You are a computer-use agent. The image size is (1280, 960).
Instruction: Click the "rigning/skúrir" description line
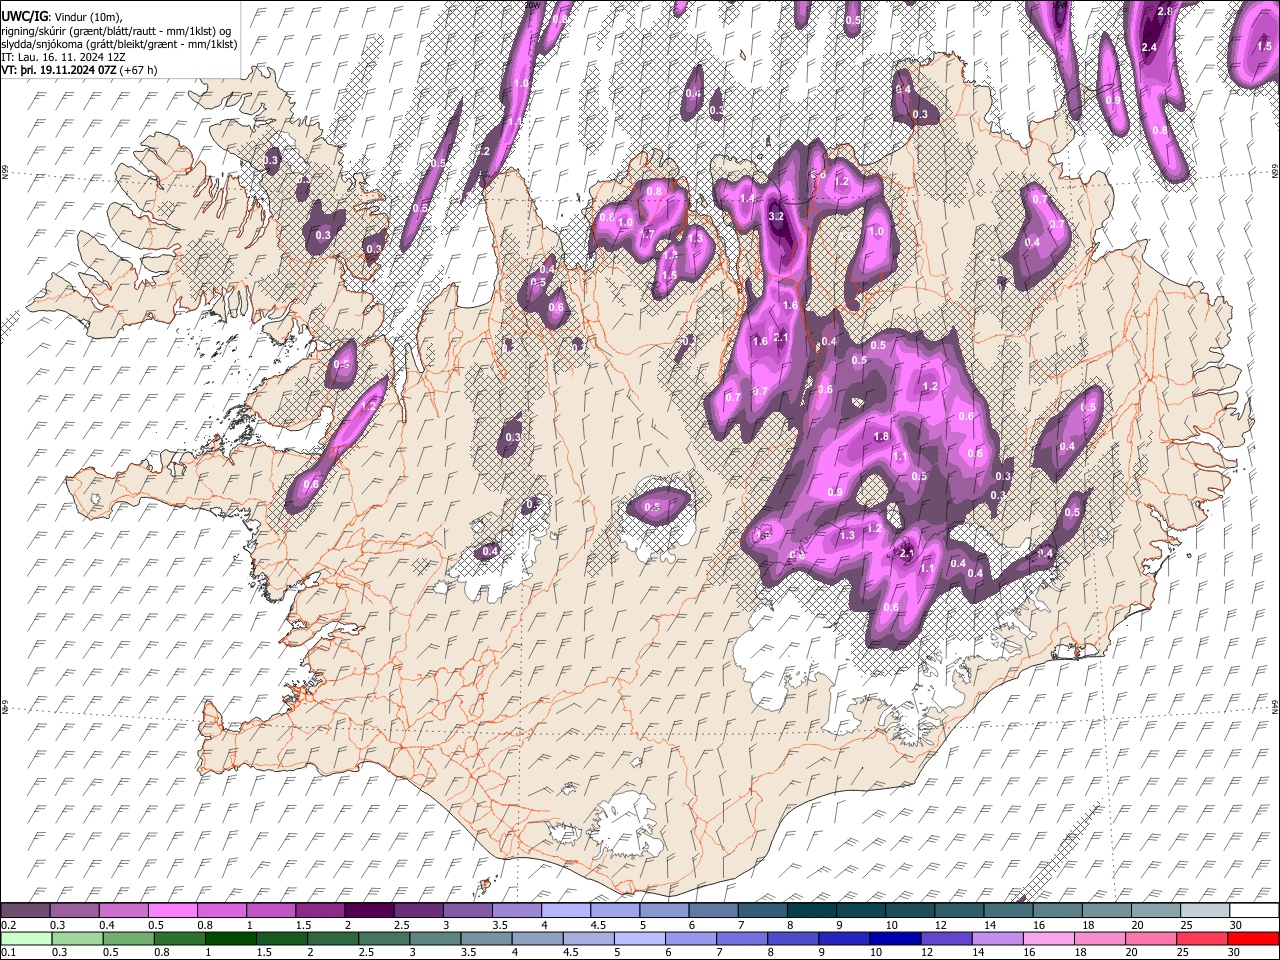117,31
